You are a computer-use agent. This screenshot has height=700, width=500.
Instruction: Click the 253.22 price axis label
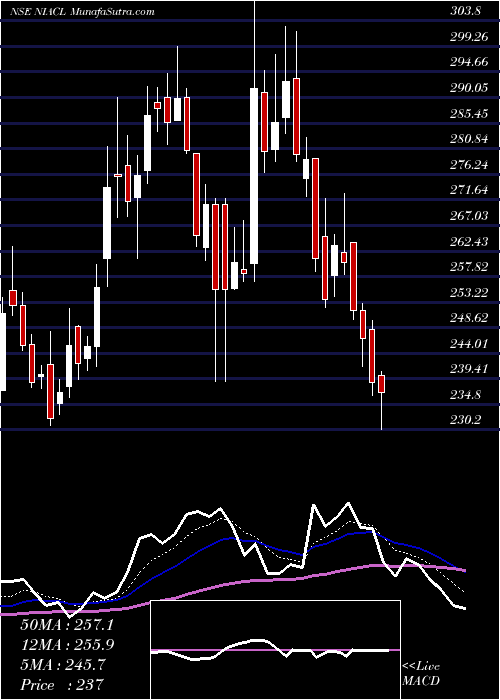tap(469, 293)
